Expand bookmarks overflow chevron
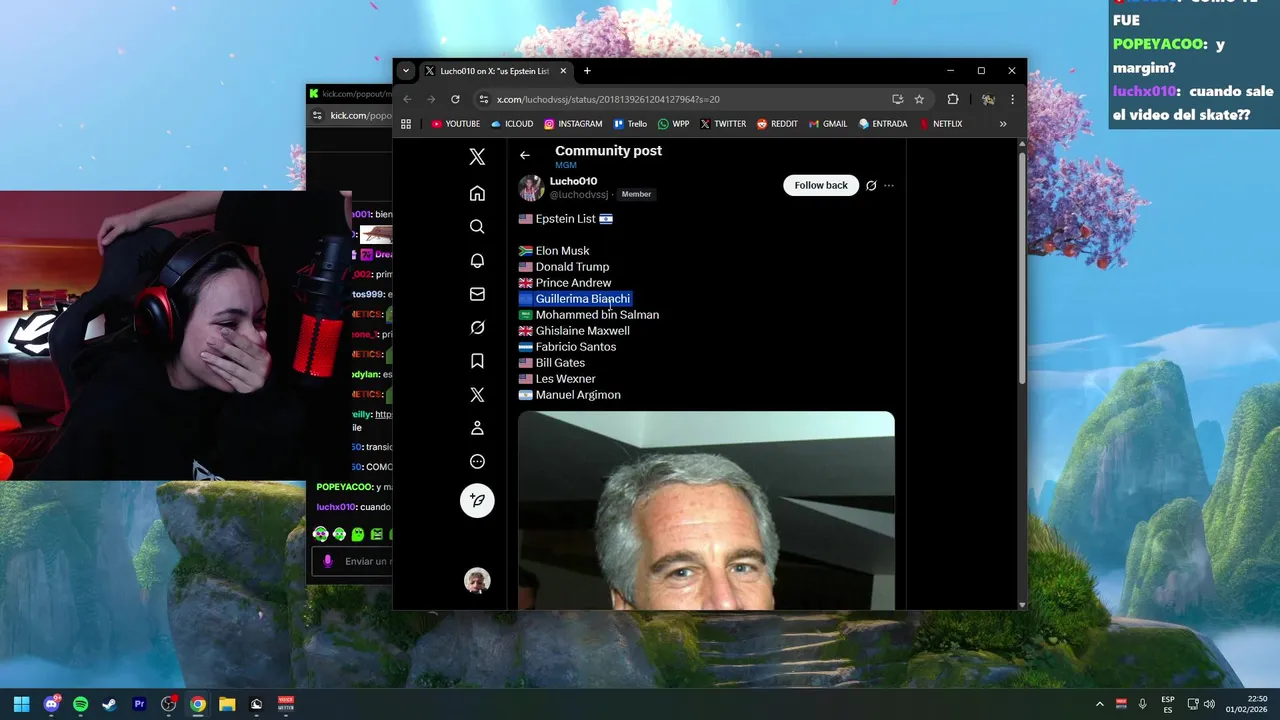The height and width of the screenshot is (720, 1280). point(1003,124)
